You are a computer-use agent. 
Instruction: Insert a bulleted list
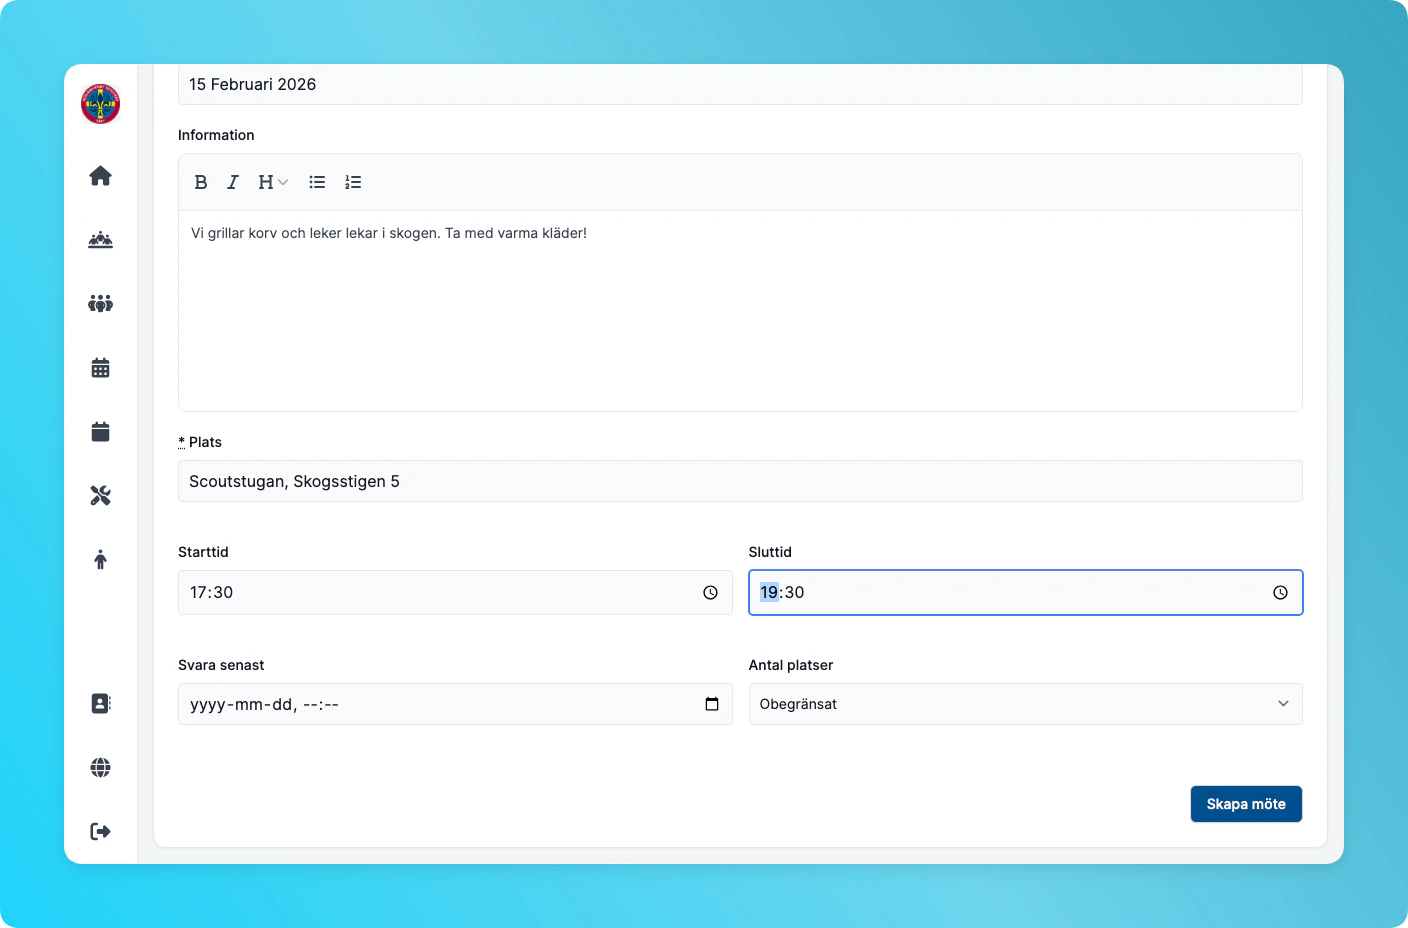point(317,182)
